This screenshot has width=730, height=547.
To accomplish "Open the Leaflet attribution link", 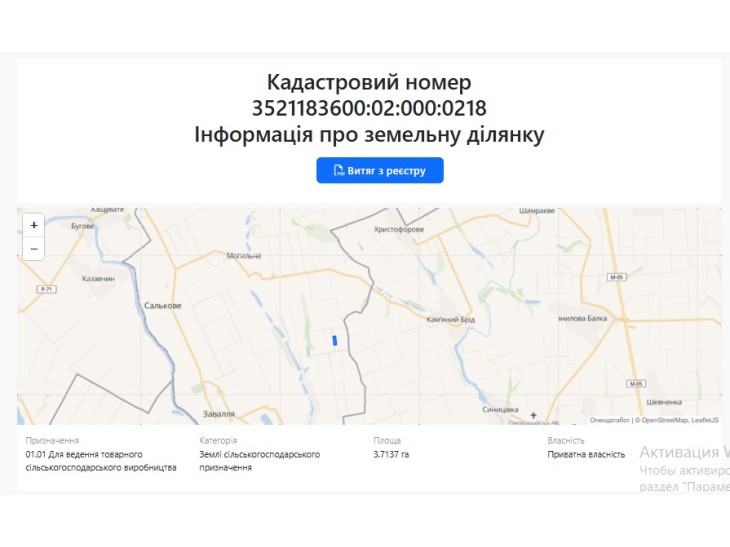I will coord(705,420).
